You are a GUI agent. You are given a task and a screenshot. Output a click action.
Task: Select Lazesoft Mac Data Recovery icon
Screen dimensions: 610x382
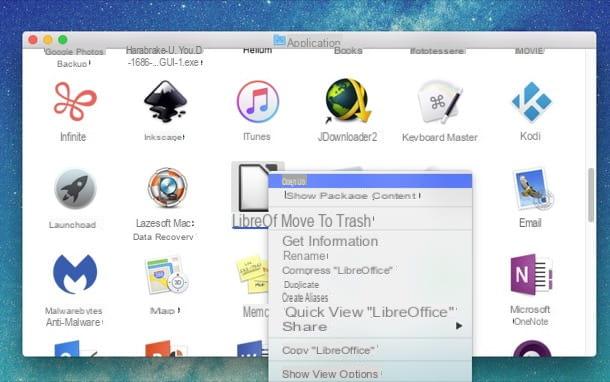pos(167,187)
